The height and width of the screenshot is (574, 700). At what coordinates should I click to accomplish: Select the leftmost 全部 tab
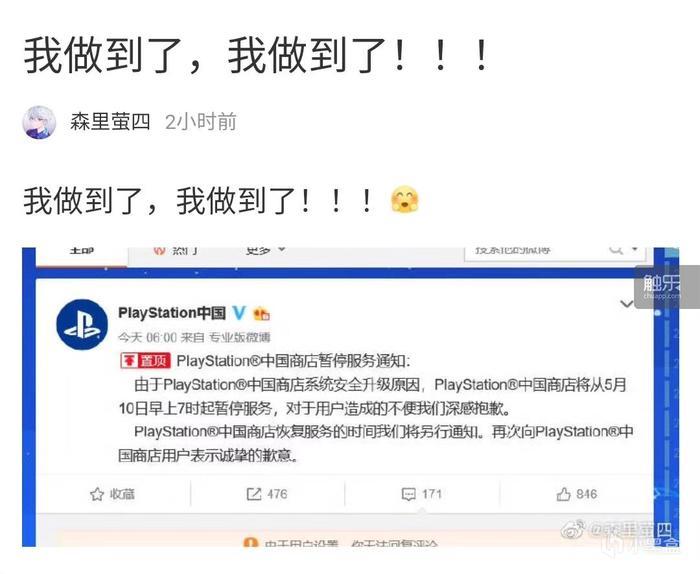coord(82,251)
